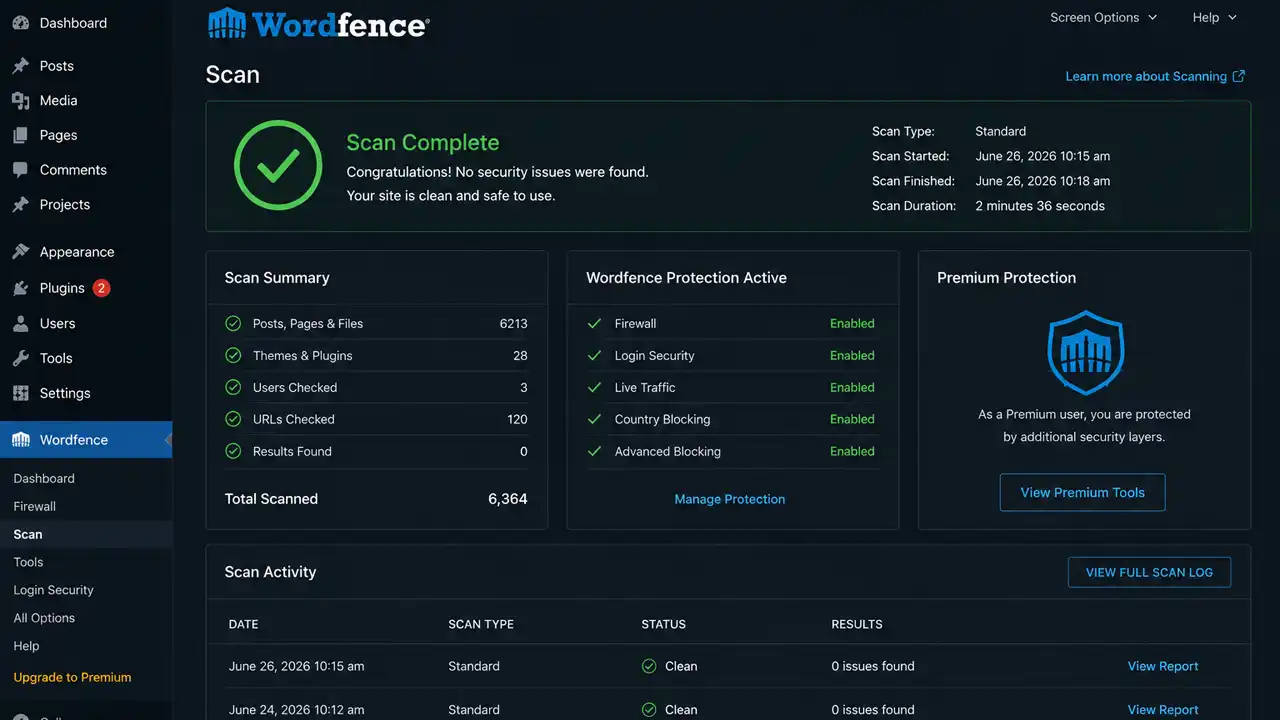Click the Users person icon
This screenshot has width=1280, height=720.
20,324
